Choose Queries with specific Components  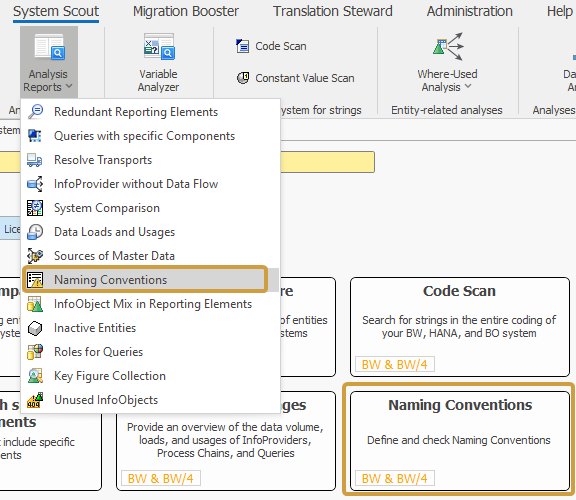(x=150, y=136)
